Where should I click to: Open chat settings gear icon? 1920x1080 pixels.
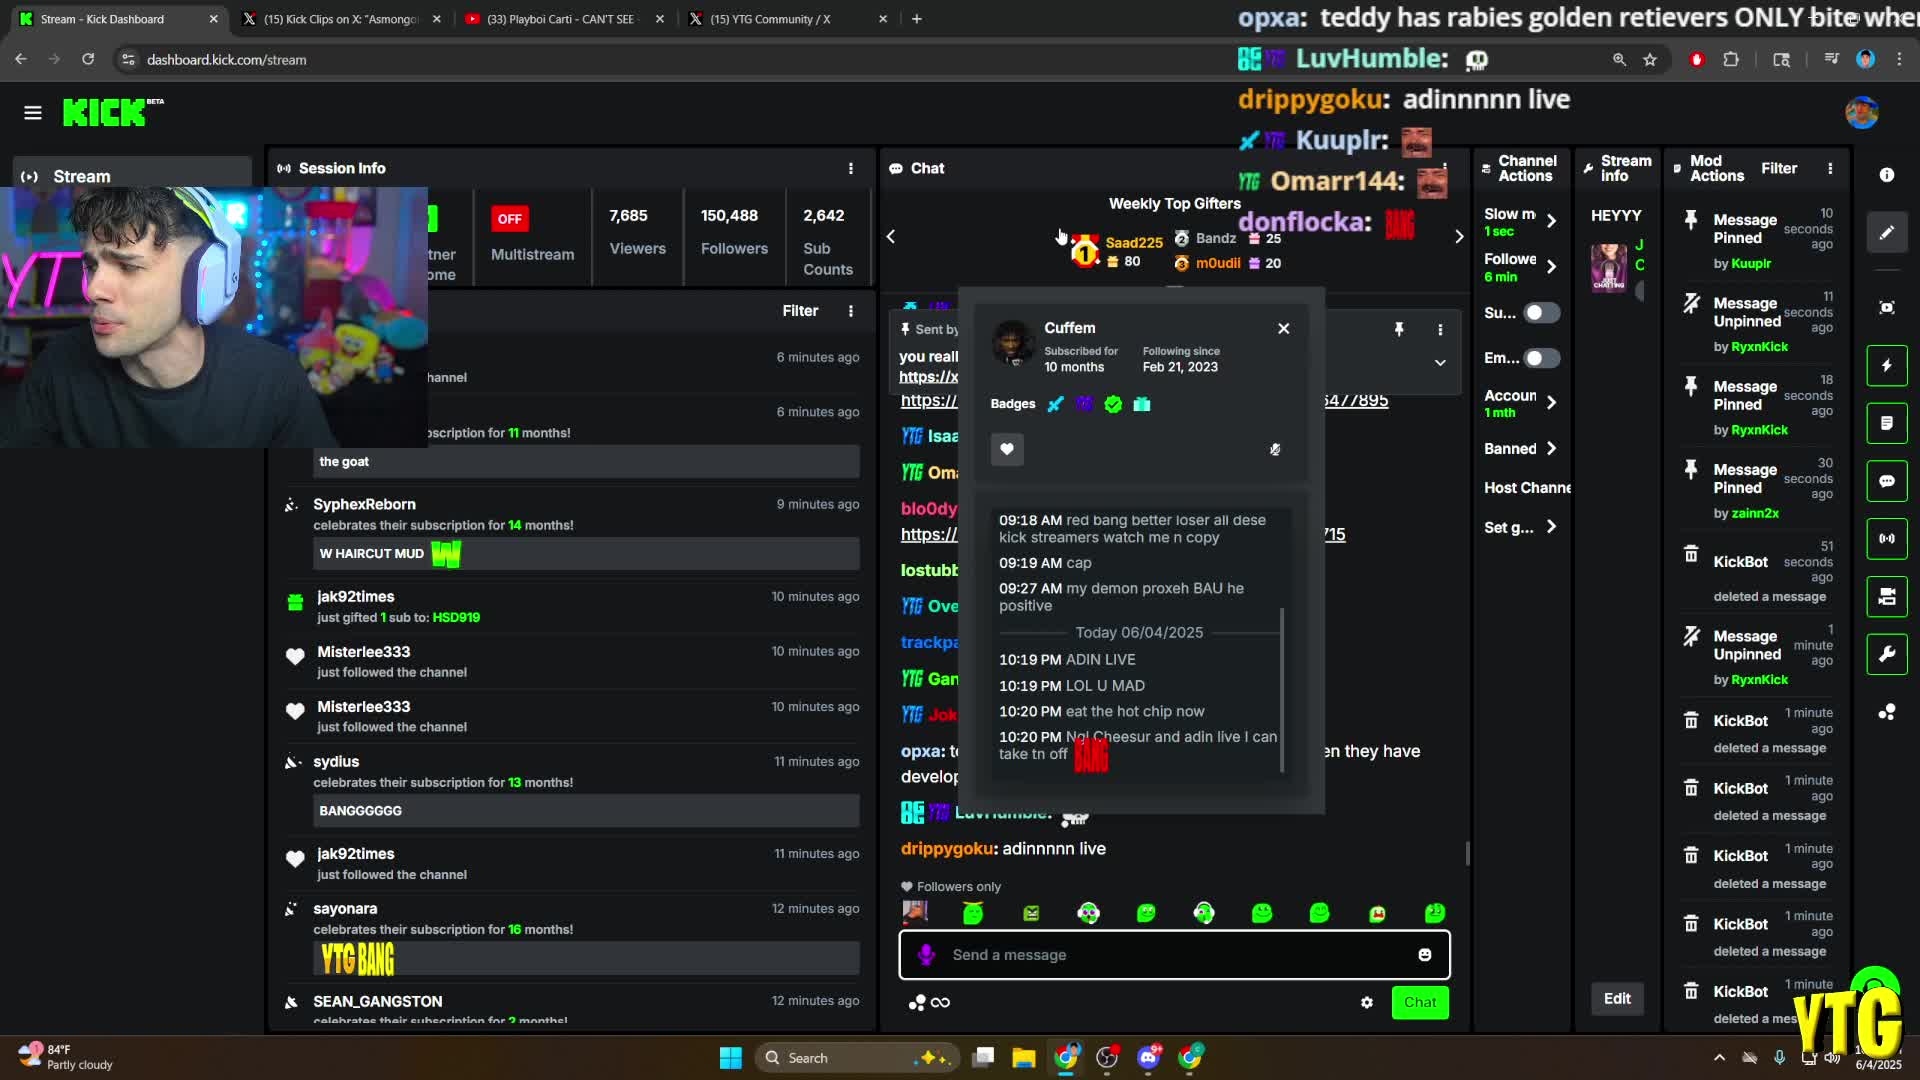(x=1367, y=1003)
